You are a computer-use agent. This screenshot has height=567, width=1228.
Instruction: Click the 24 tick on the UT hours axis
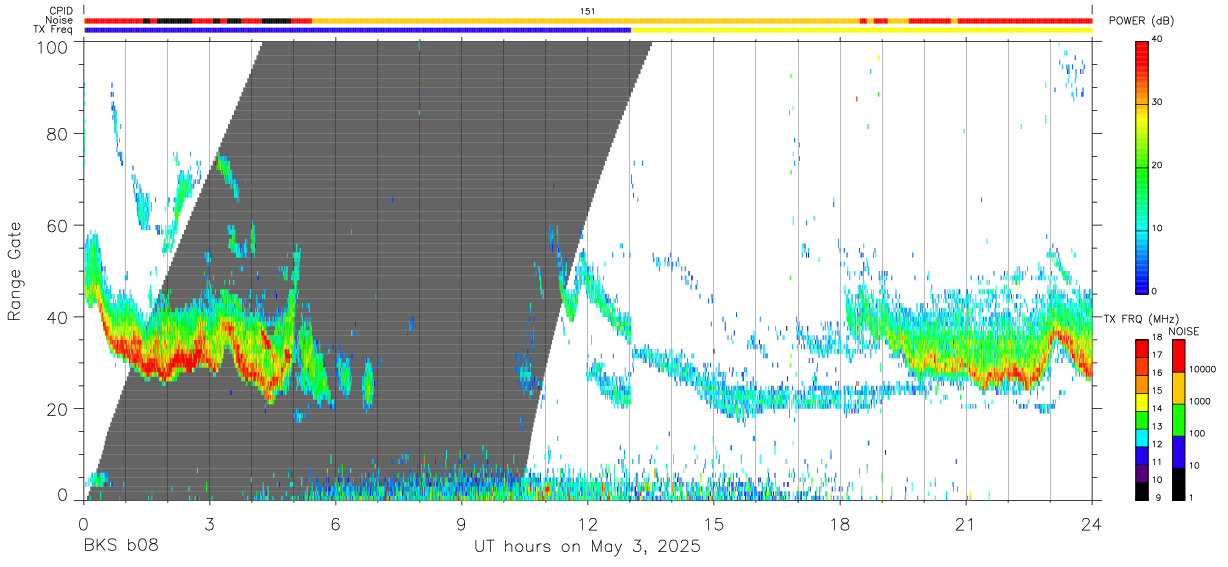[1092, 523]
